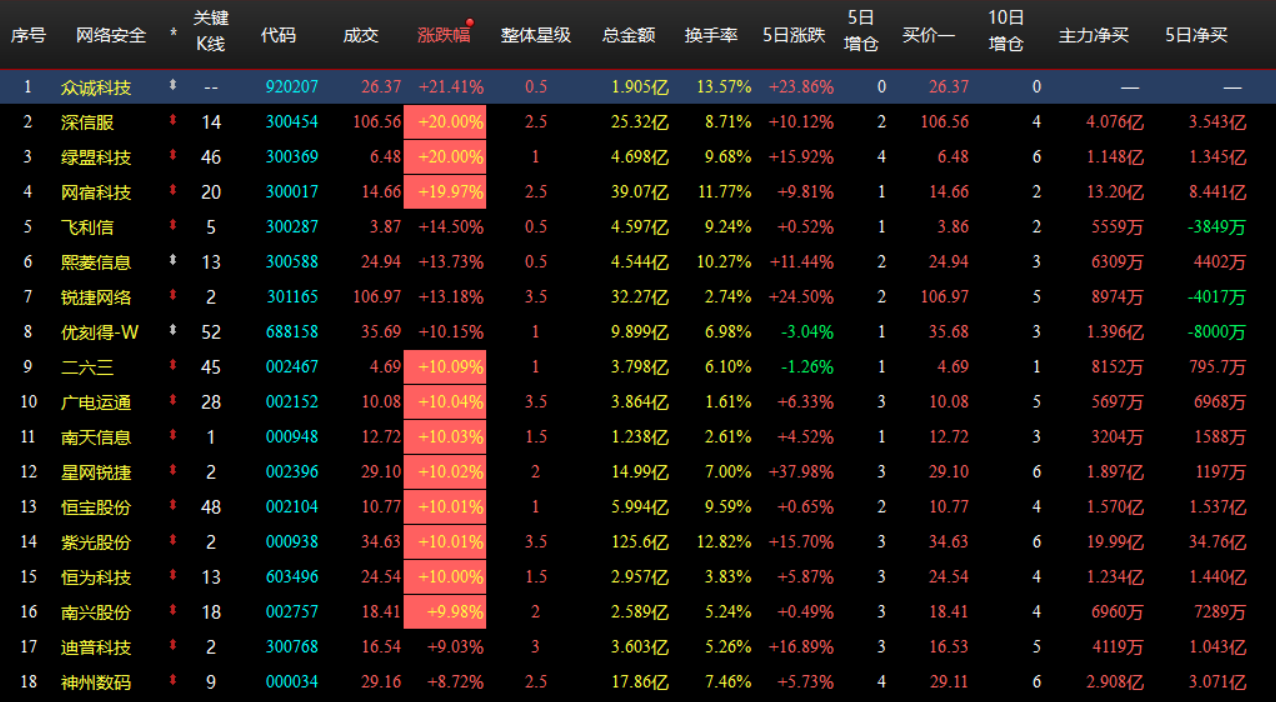Select stock name 优刻得-W

point(100,332)
